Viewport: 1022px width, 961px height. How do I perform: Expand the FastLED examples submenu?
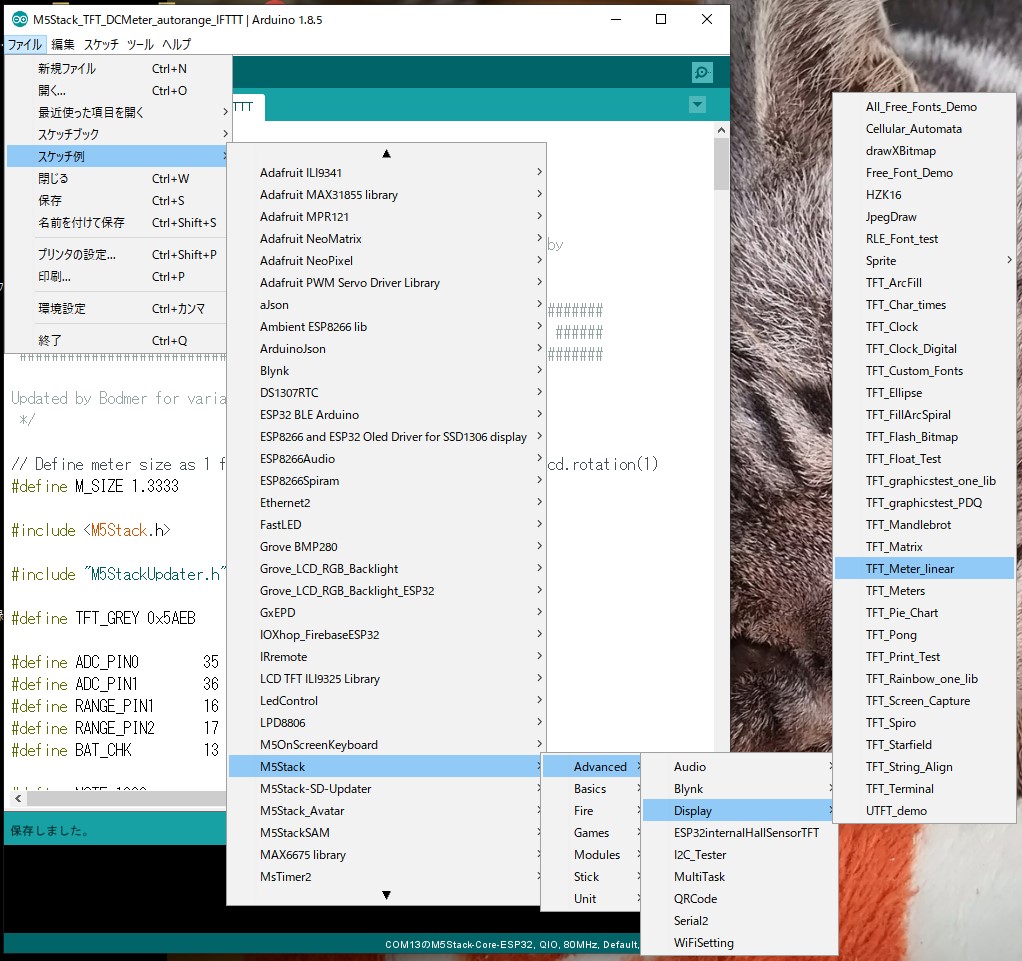pos(281,524)
